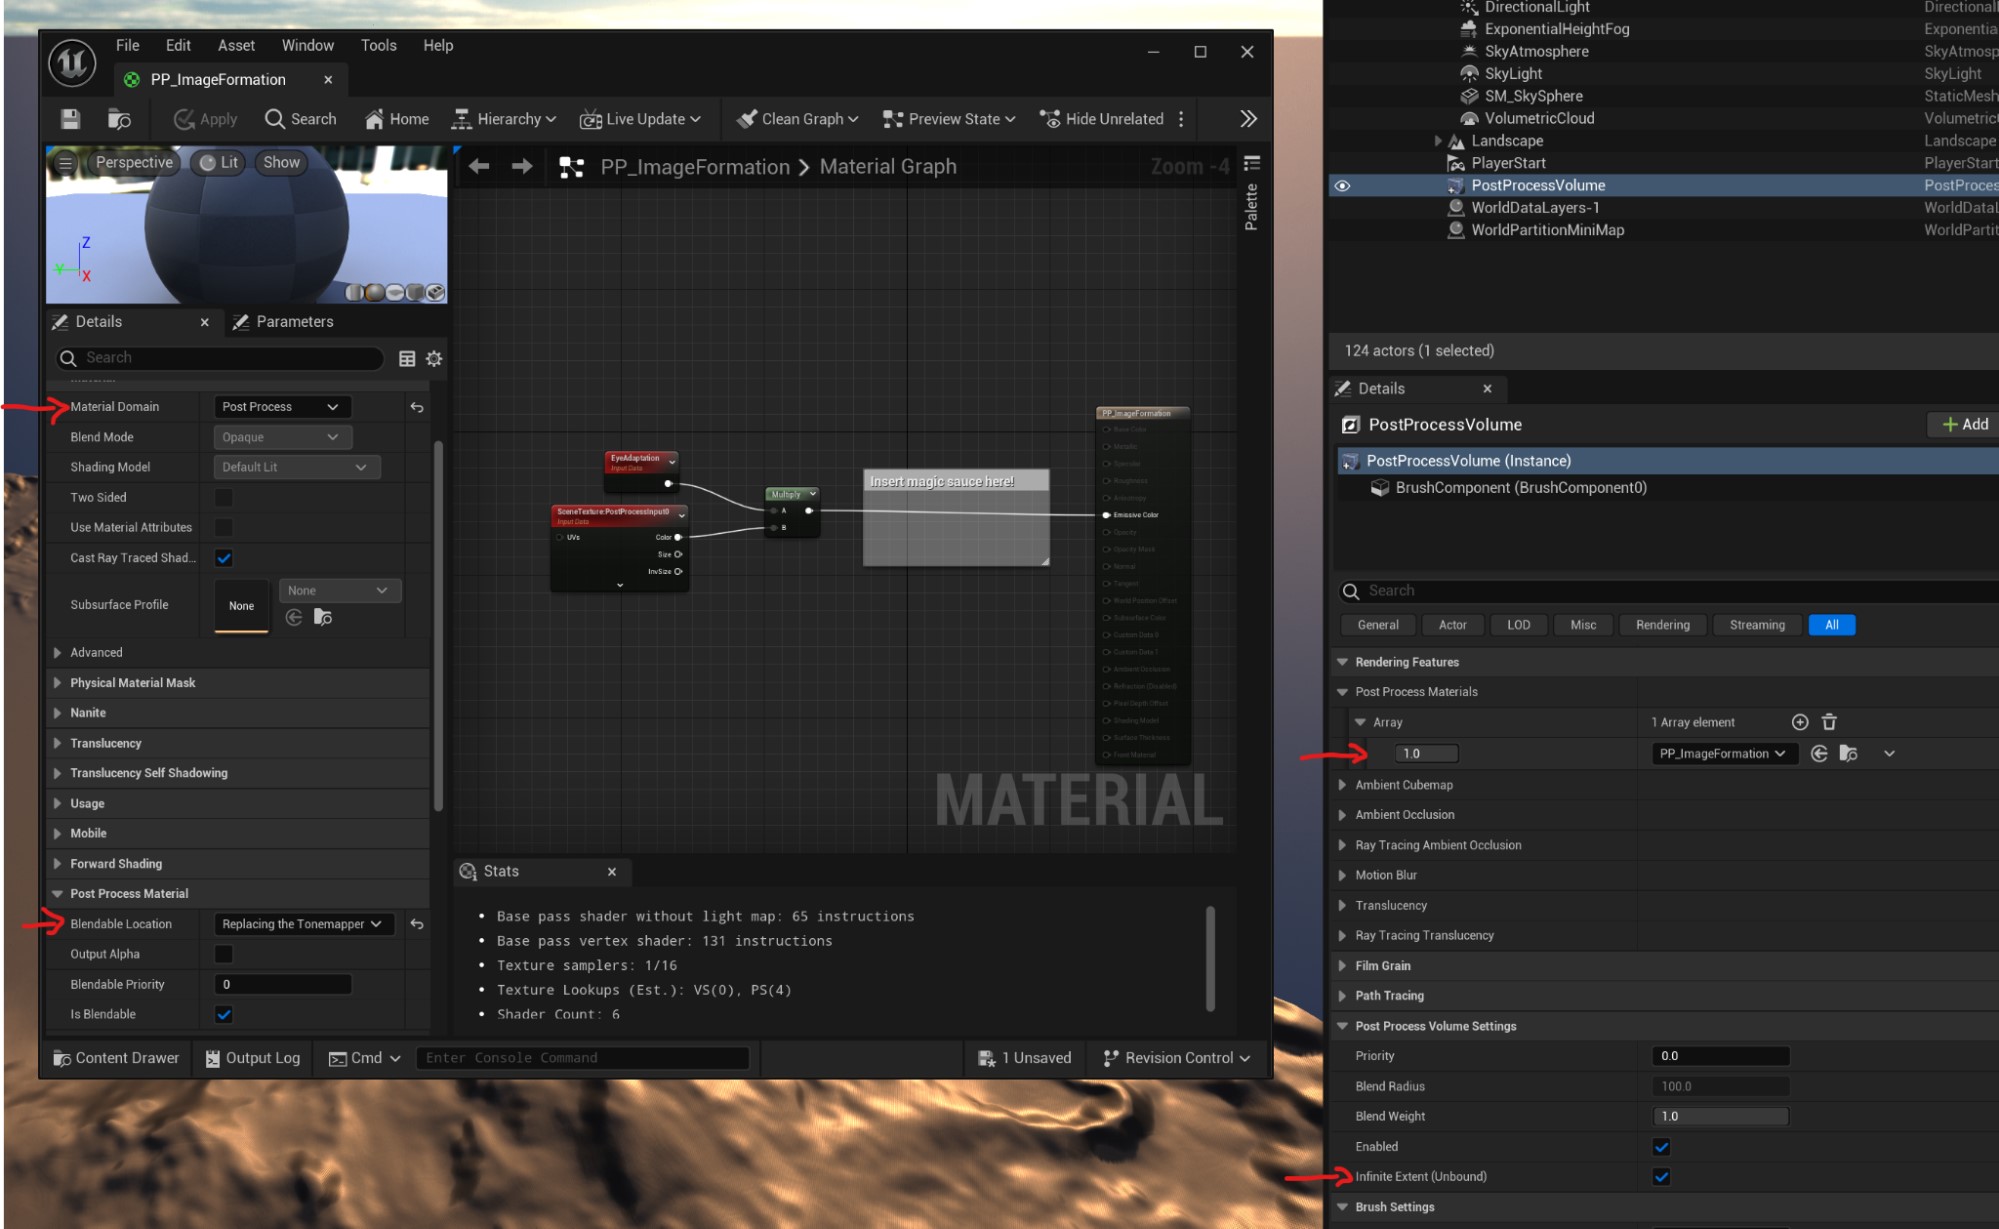
Task: Click the Rendering filter button
Action: click(x=1662, y=625)
